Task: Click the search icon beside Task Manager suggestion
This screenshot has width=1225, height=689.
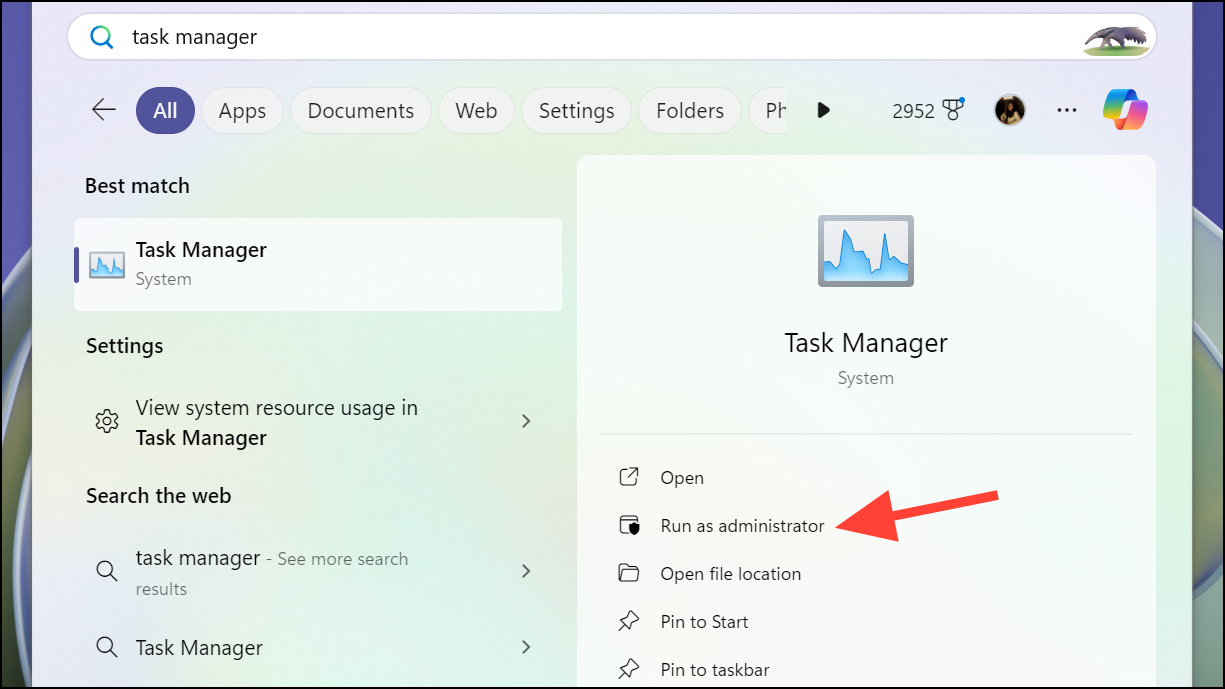Action: (x=107, y=647)
